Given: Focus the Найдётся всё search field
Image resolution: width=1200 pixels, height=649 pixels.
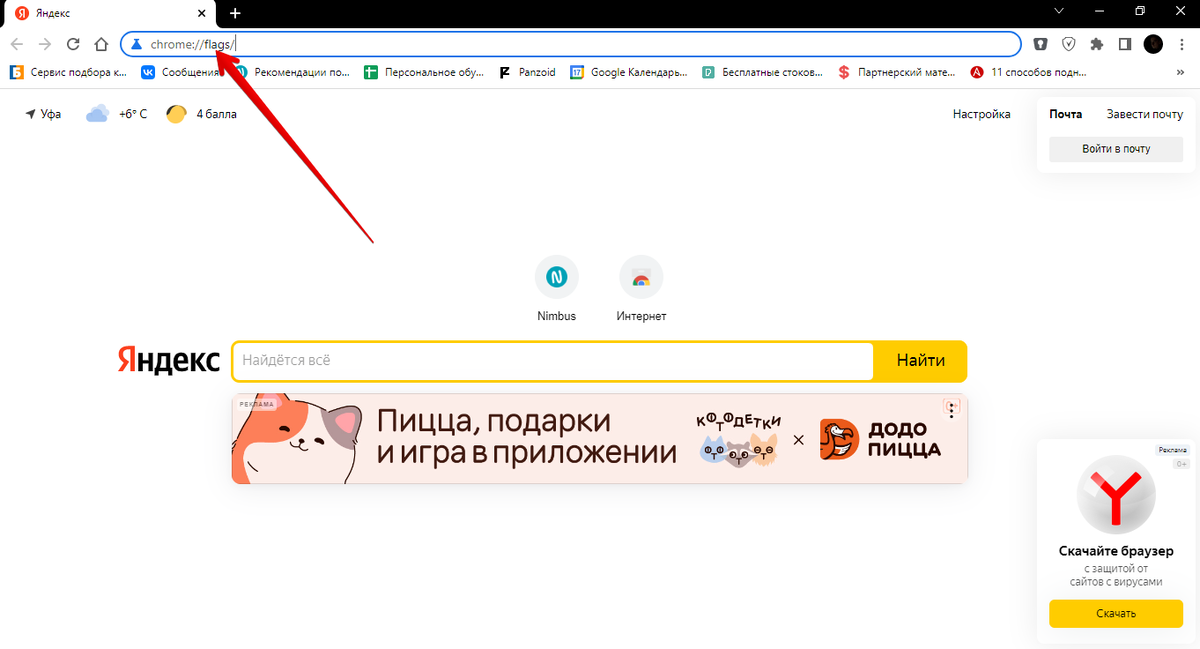Looking at the screenshot, I should coord(553,361).
